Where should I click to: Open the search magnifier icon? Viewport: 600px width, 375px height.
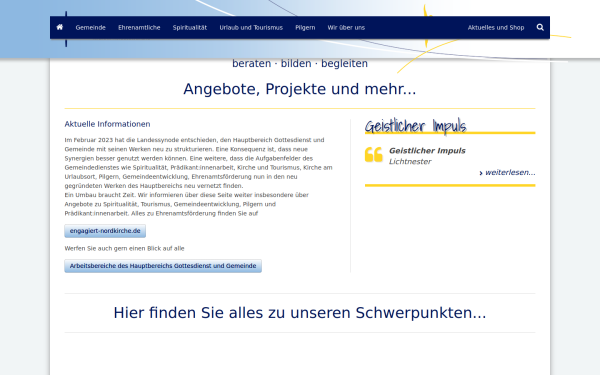(540, 27)
